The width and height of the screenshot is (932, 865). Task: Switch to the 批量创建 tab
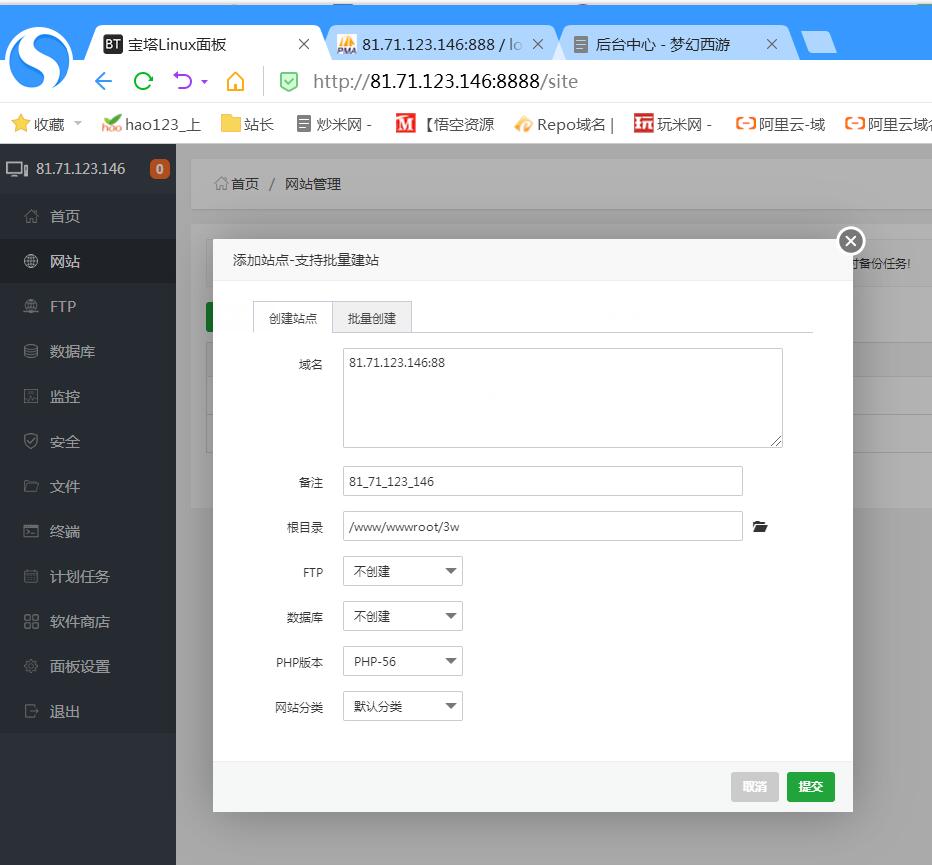coord(372,318)
